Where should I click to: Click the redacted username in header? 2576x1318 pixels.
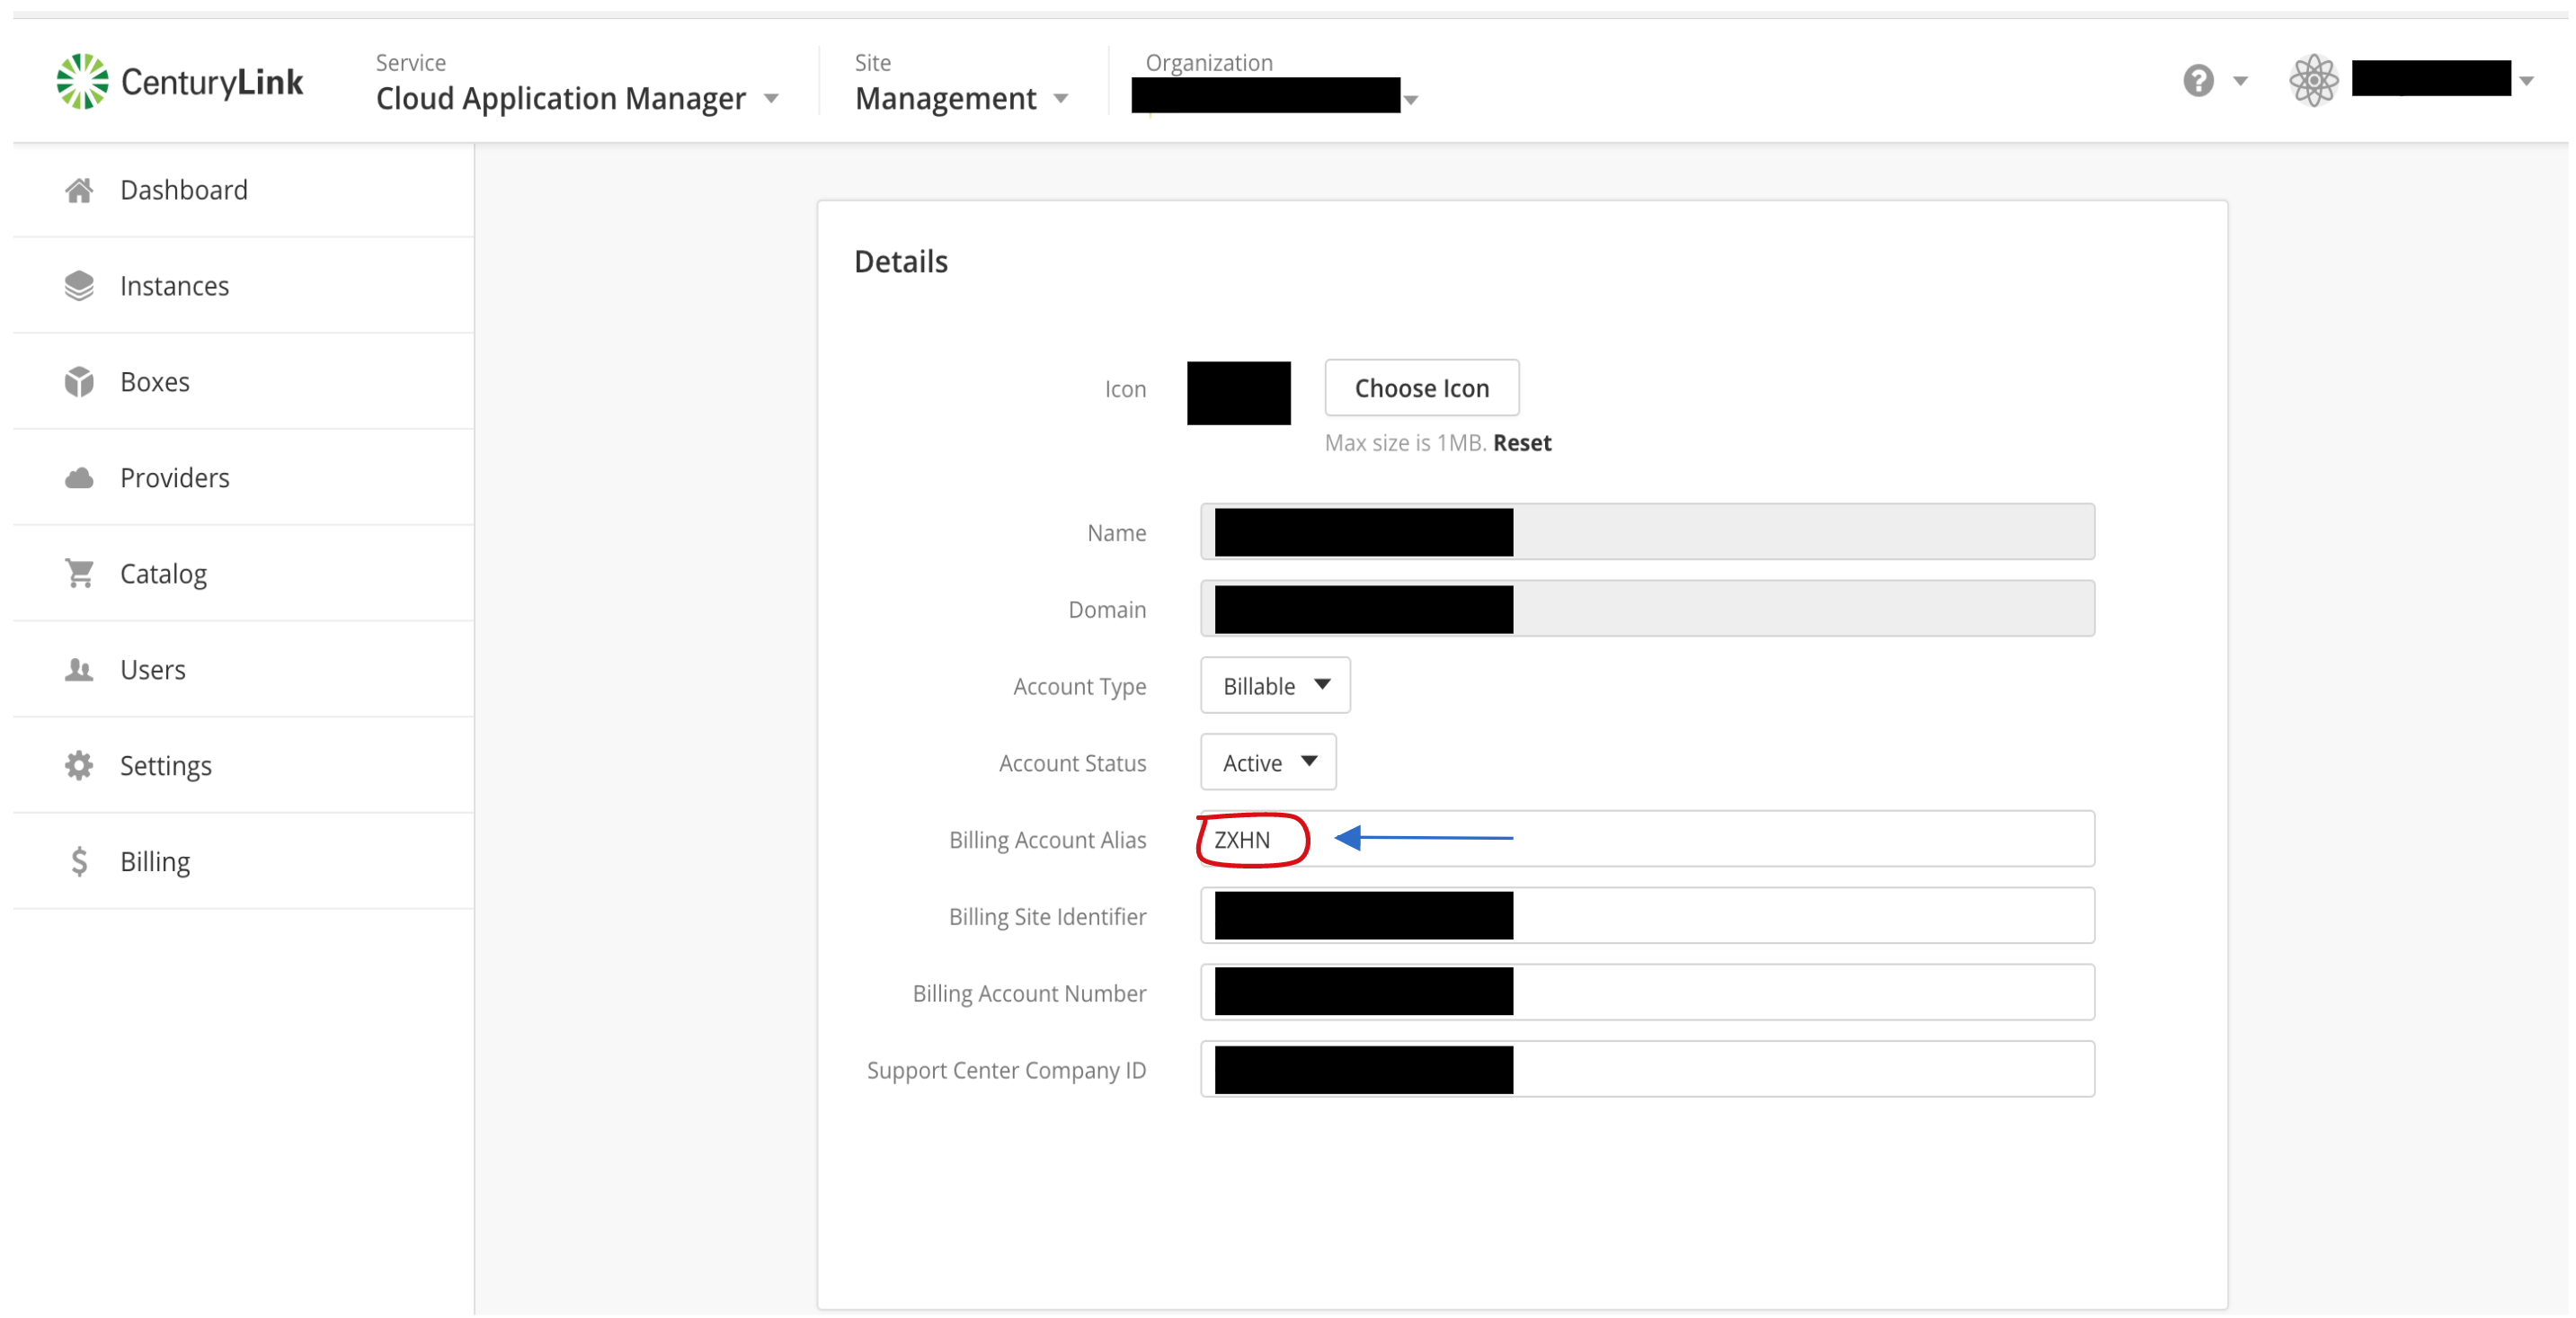click(x=2431, y=78)
